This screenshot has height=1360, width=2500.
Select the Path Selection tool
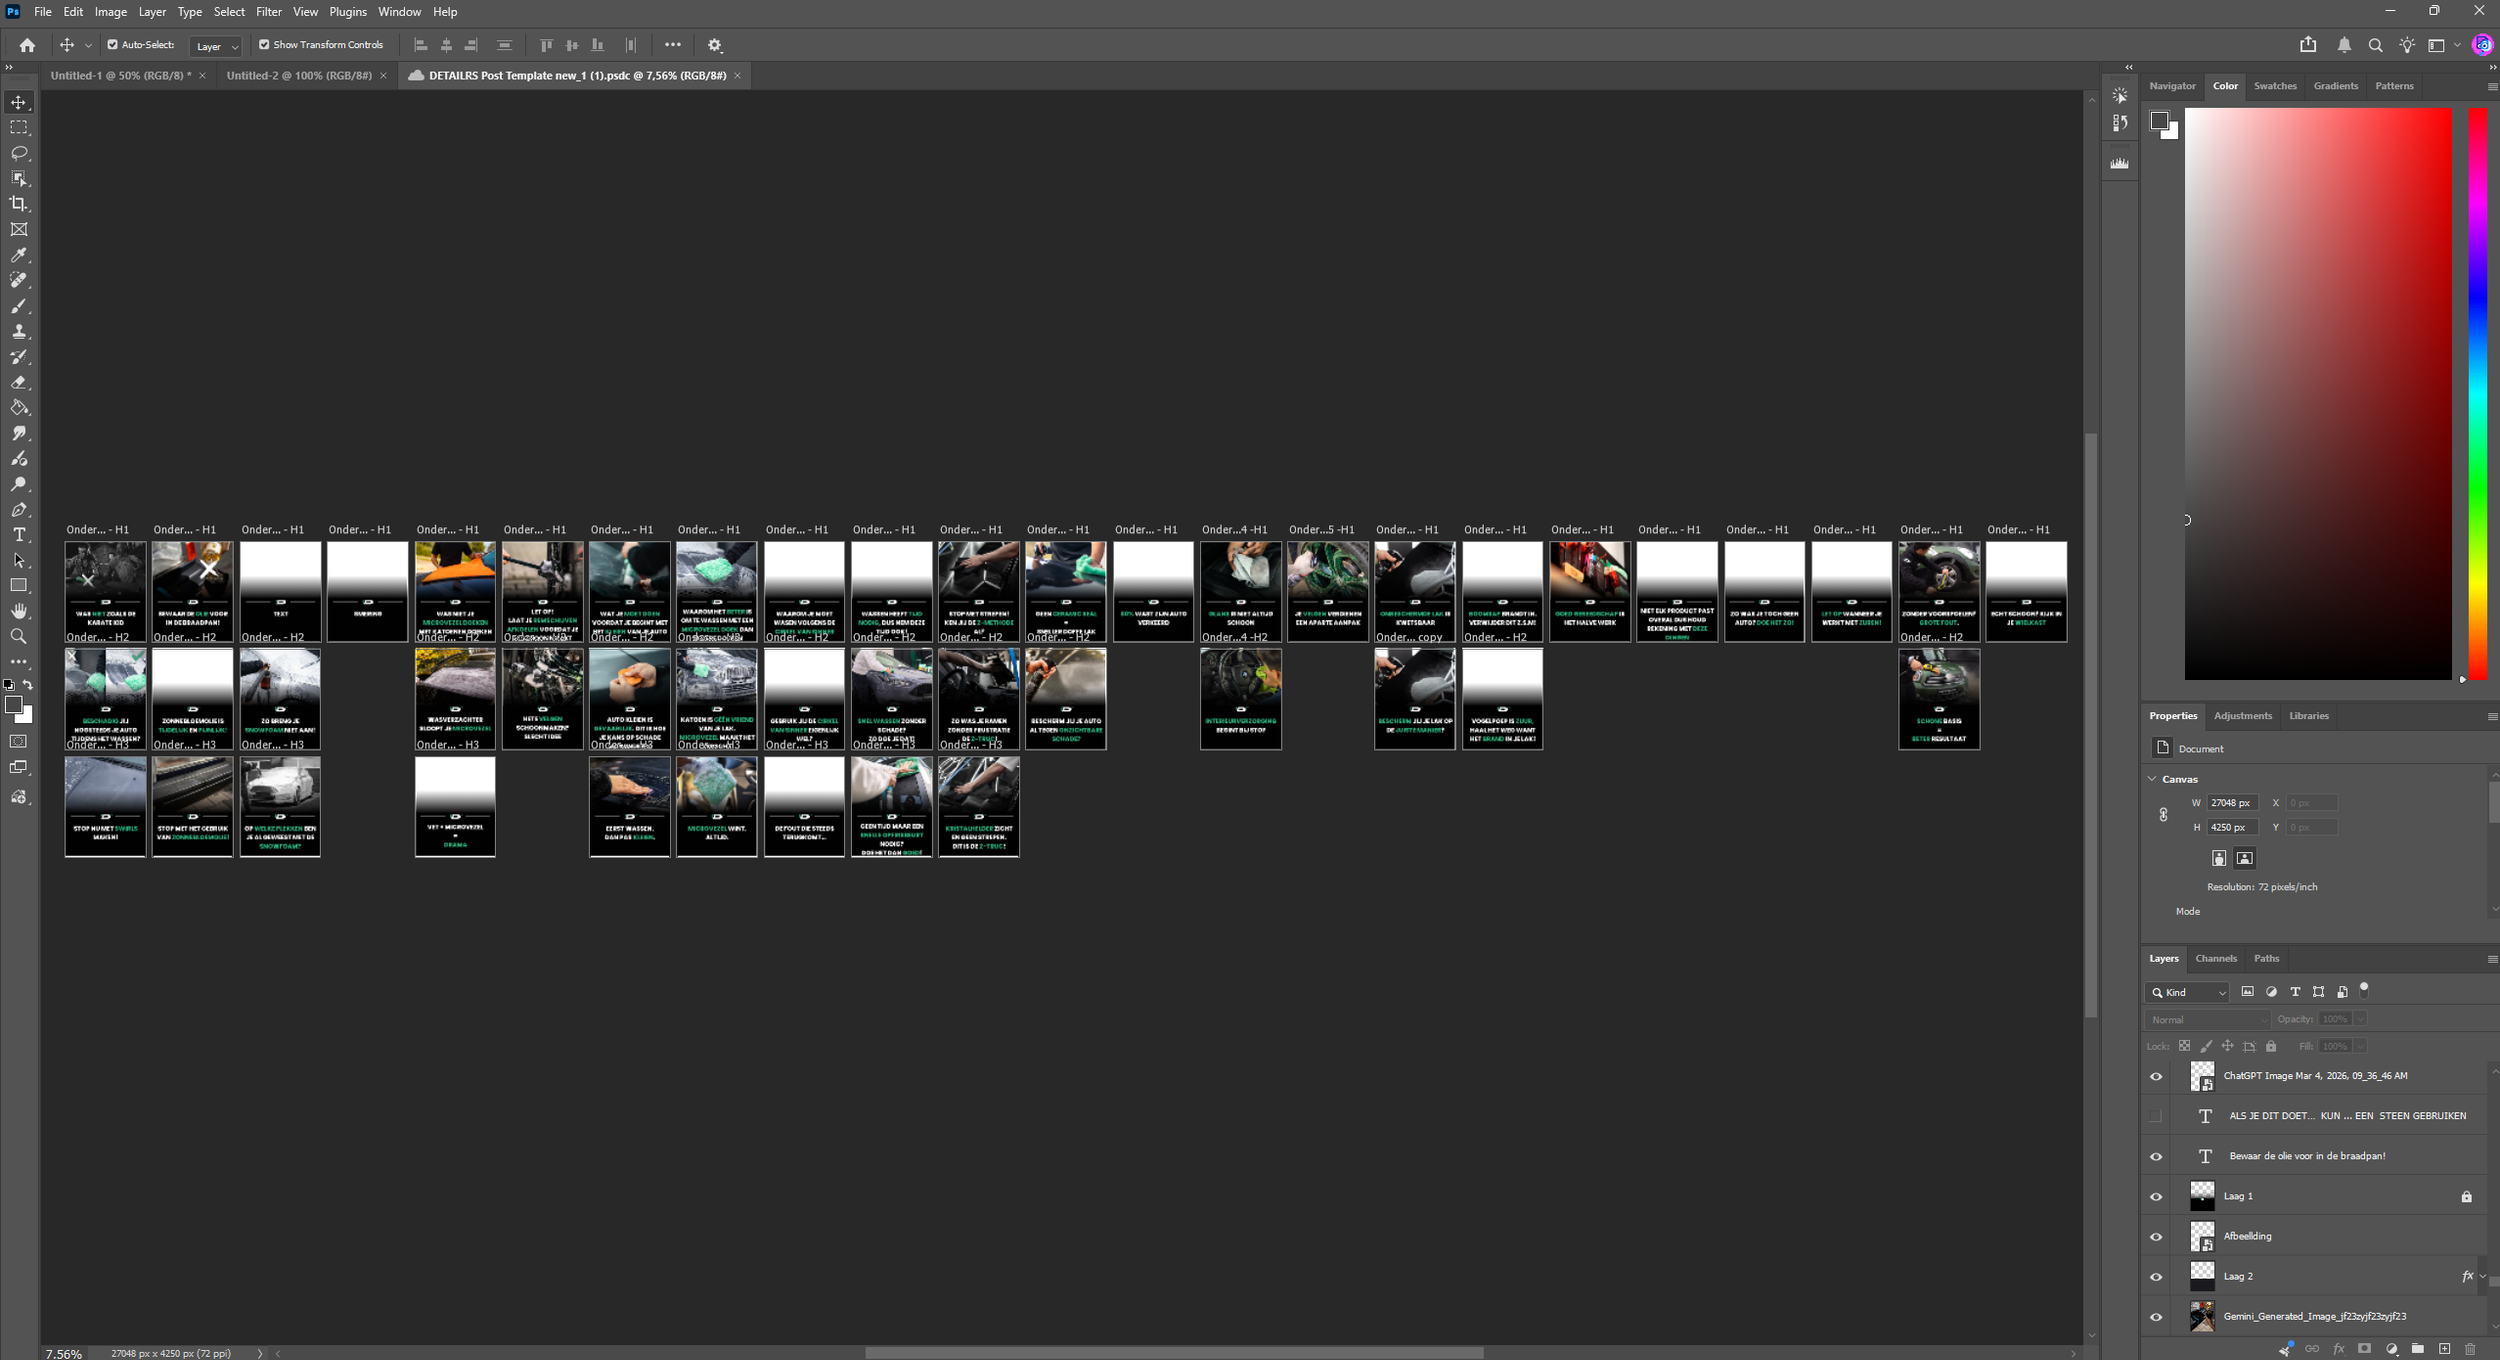pyautogui.click(x=19, y=560)
